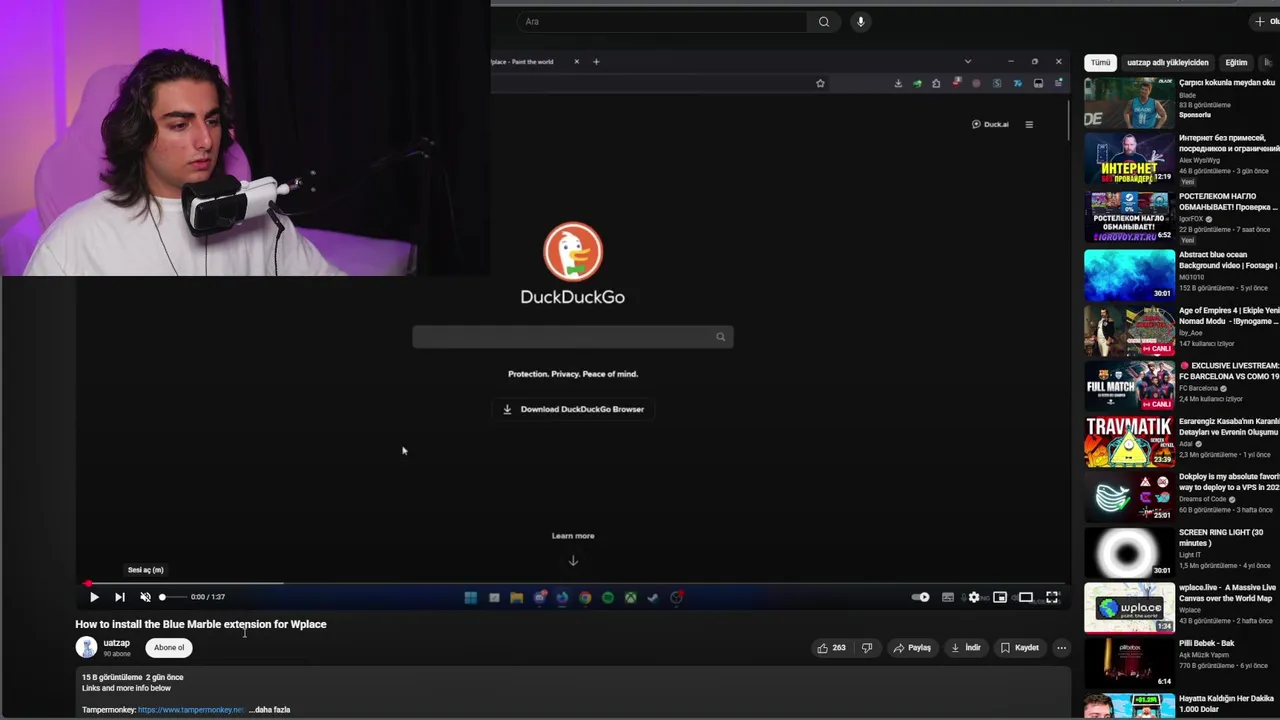Image resolution: width=1280 pixels, height=720 pixels.
Task: Click the DuckDuckGo search field in video
Action: coord(572,337)
